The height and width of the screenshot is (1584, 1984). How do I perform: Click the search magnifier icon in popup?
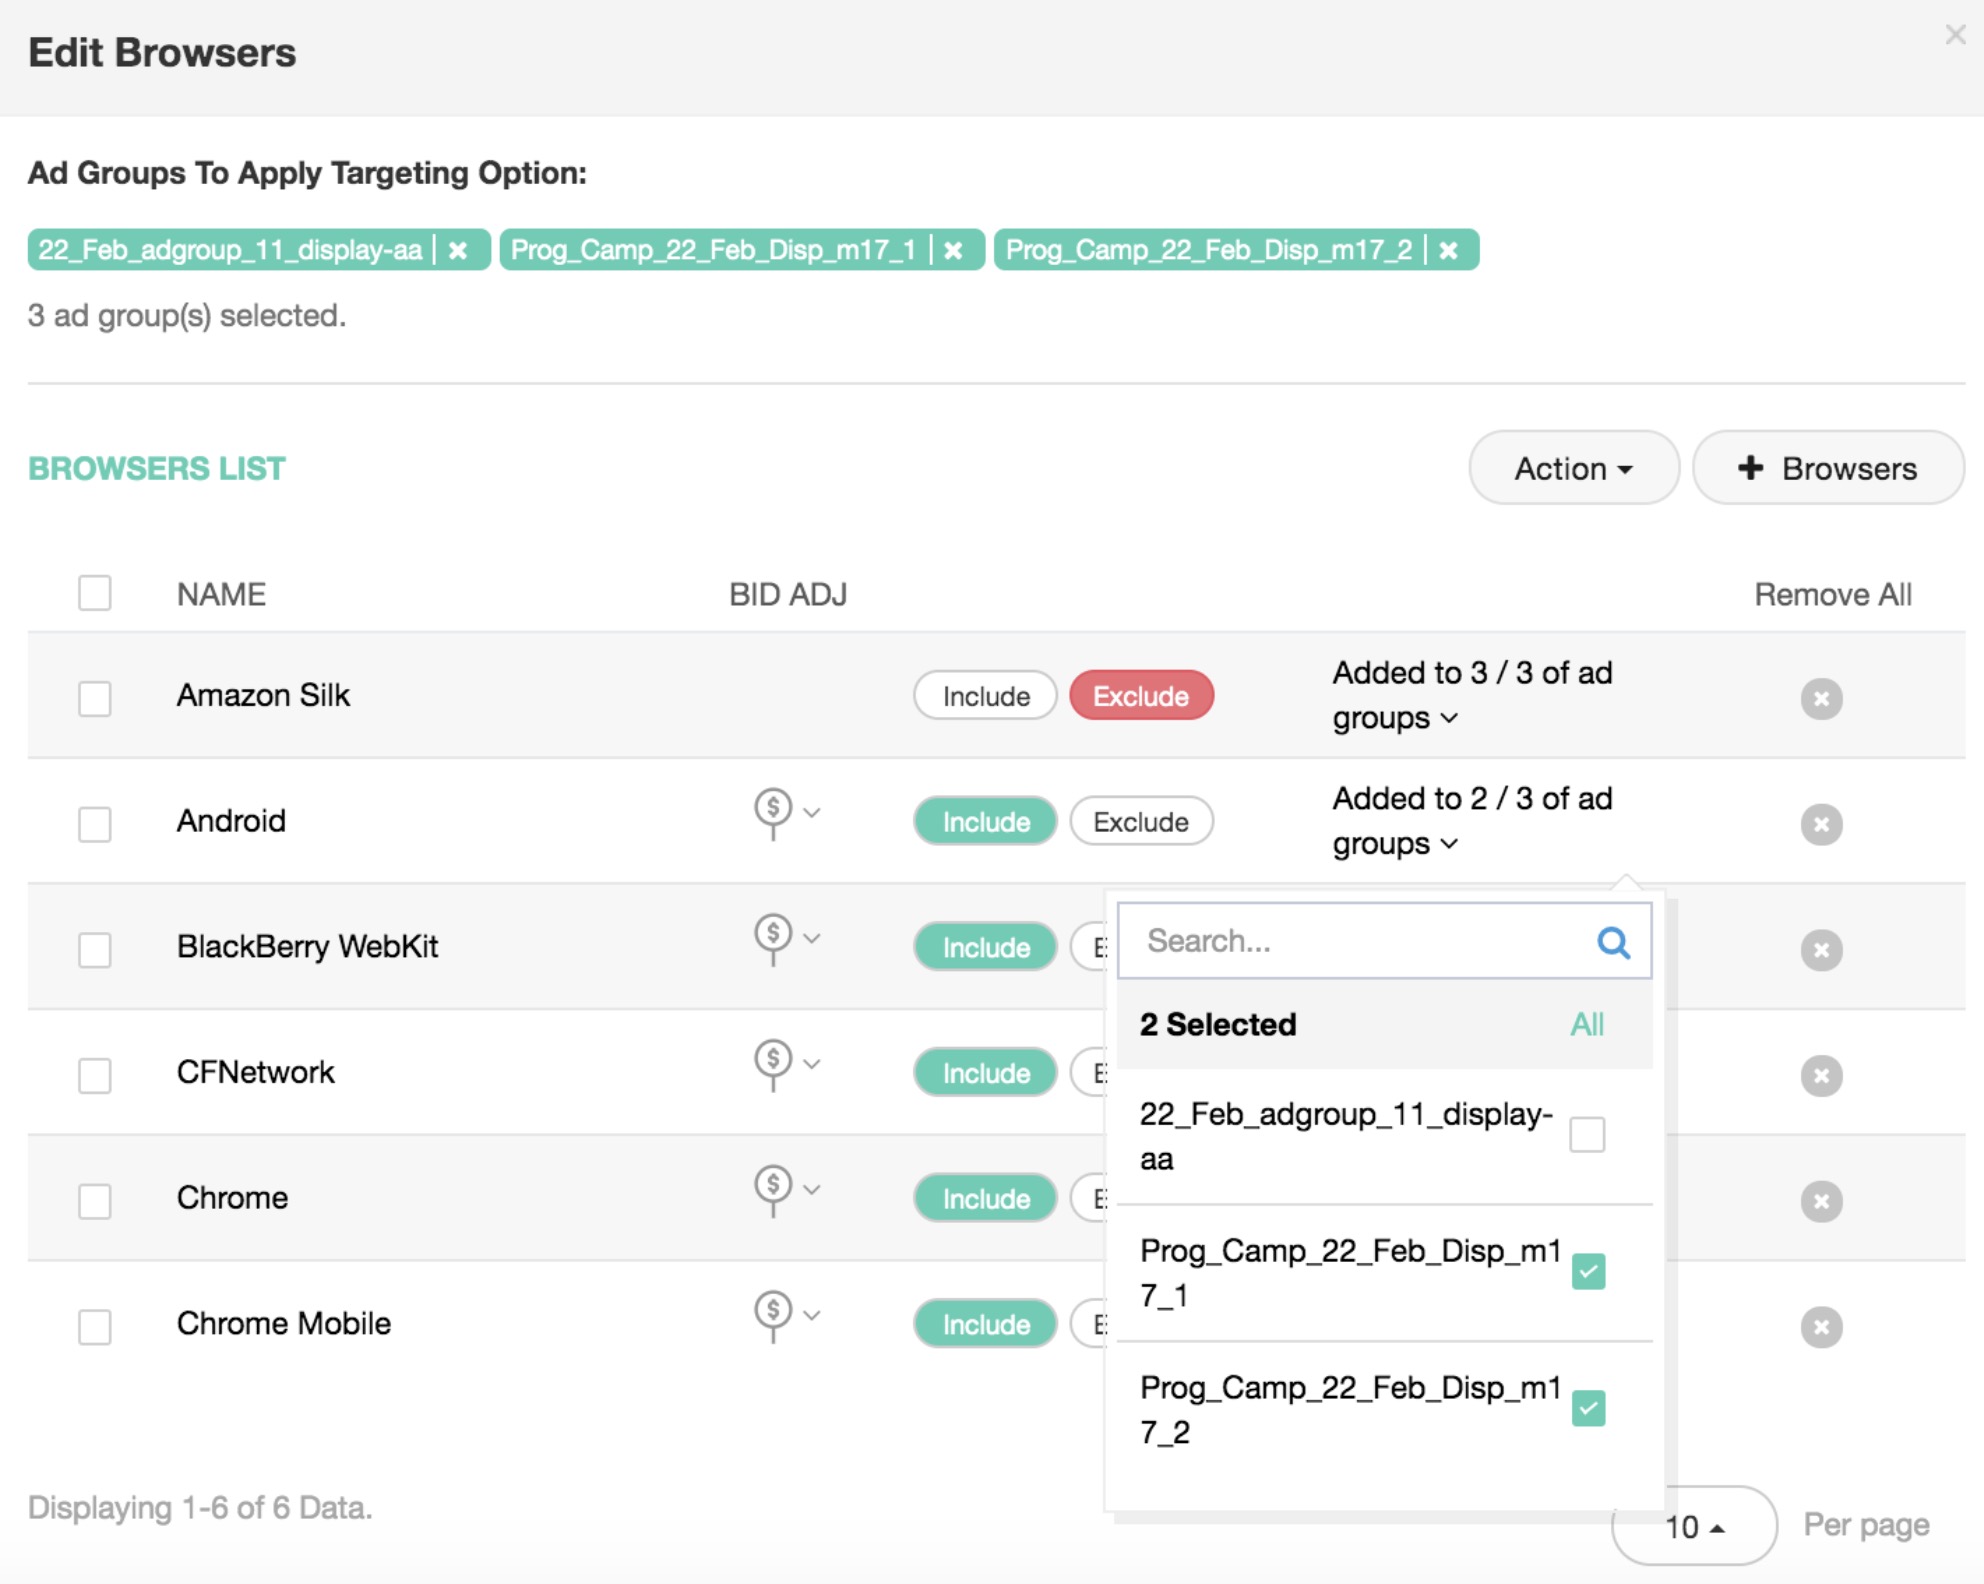(1613, 942)
